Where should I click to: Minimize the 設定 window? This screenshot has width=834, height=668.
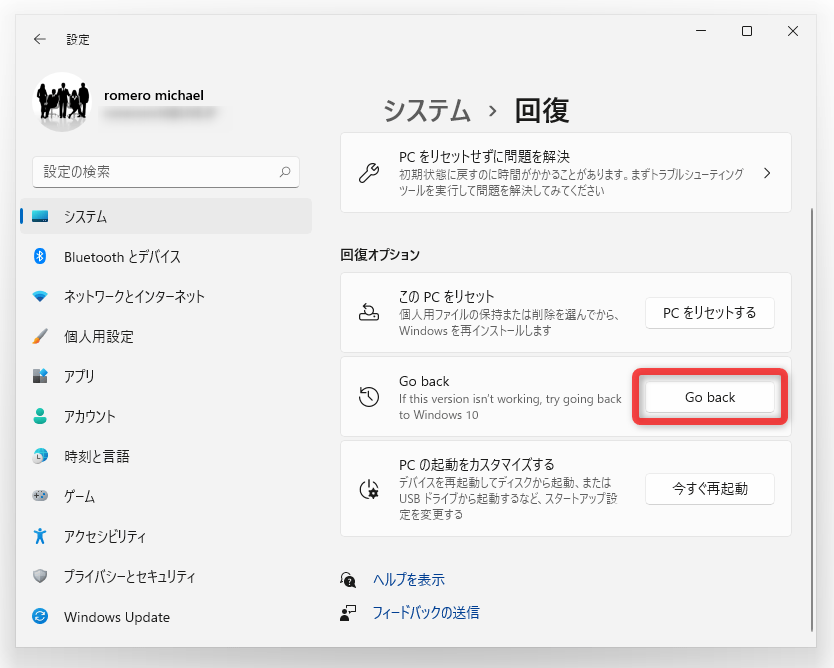pos(701,31)
